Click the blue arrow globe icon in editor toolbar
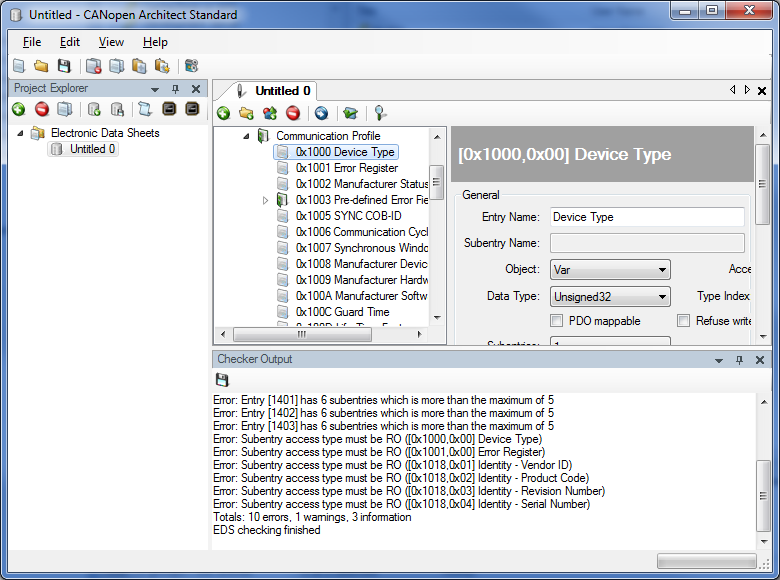The height and width of the screenshot is (580, 780). coord(321,113)
